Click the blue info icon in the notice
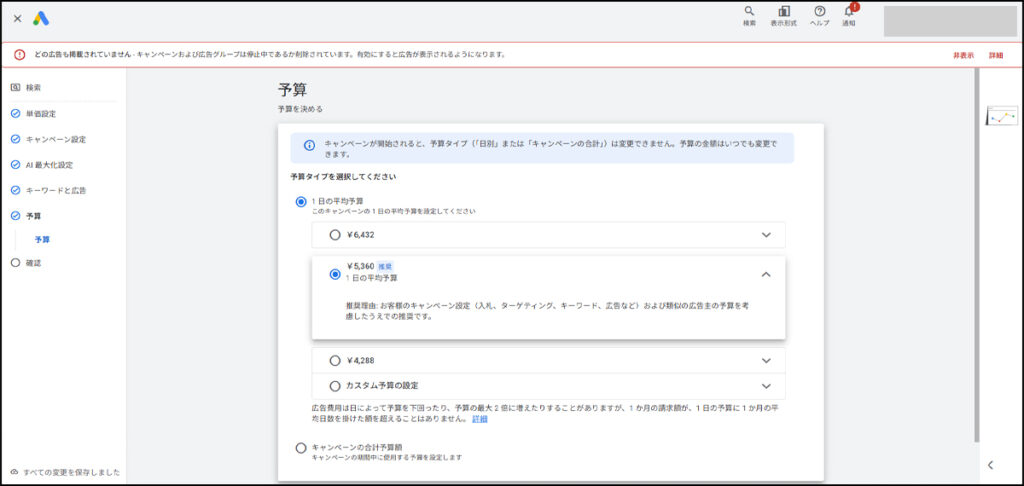The image size is (1024, 486). [310, 145]
